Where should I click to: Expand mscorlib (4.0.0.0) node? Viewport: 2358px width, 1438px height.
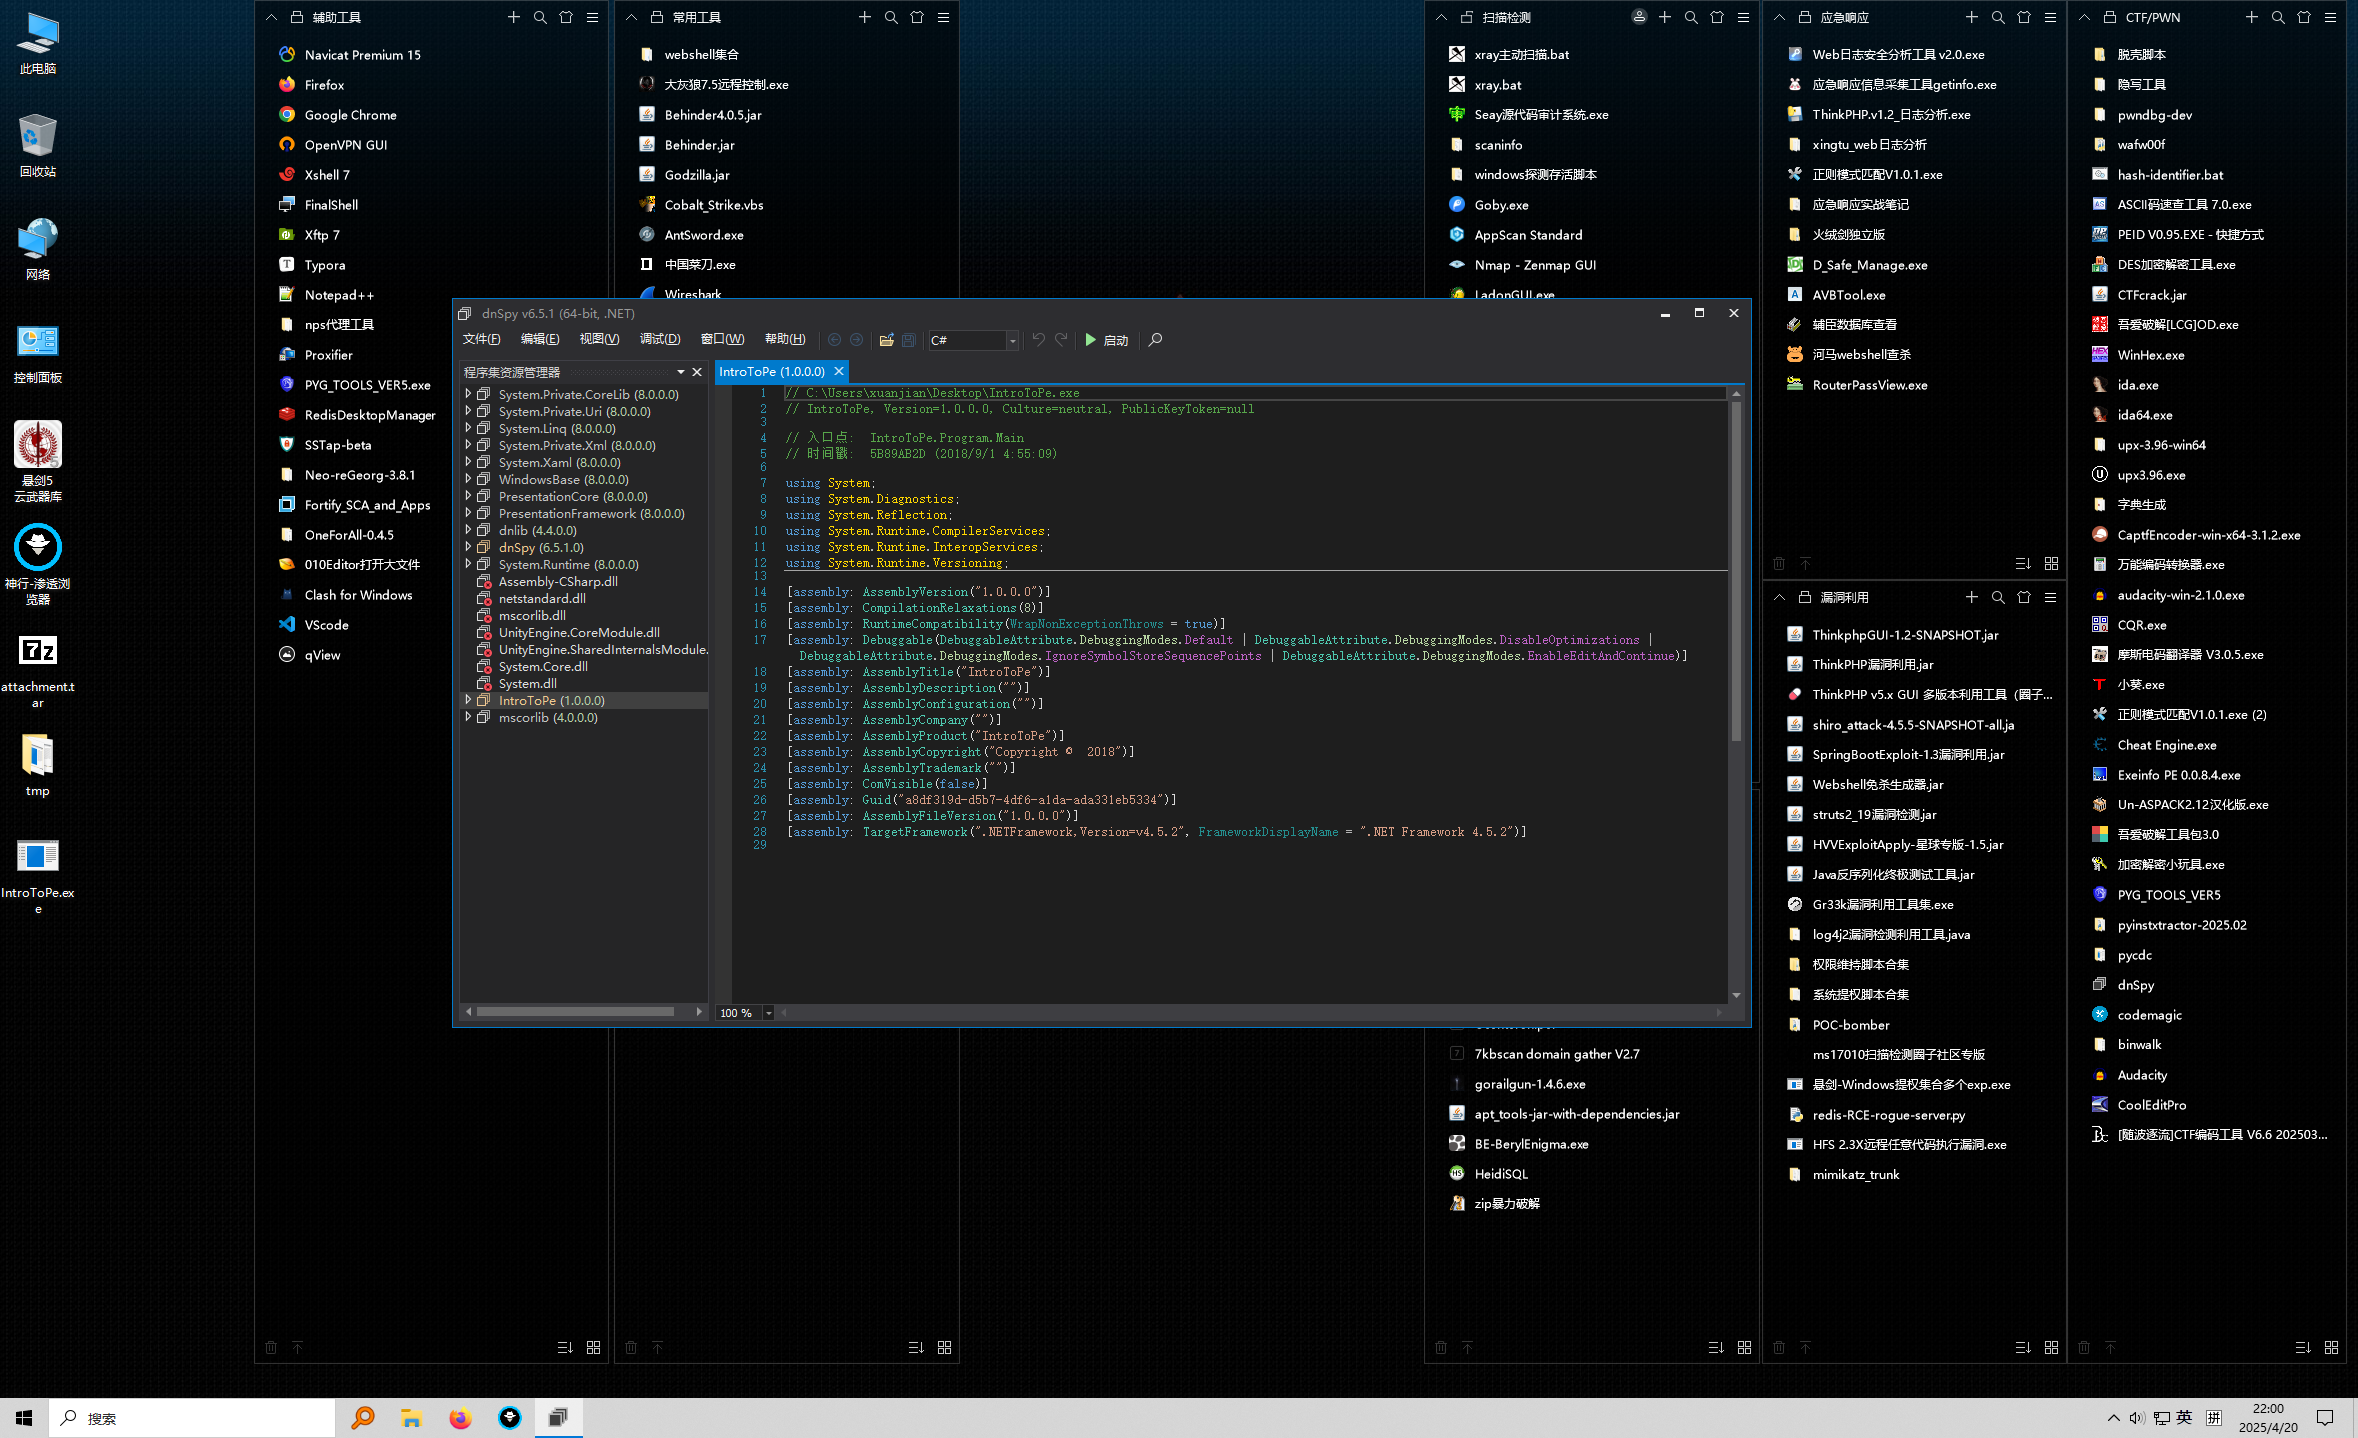click(468, 717)
